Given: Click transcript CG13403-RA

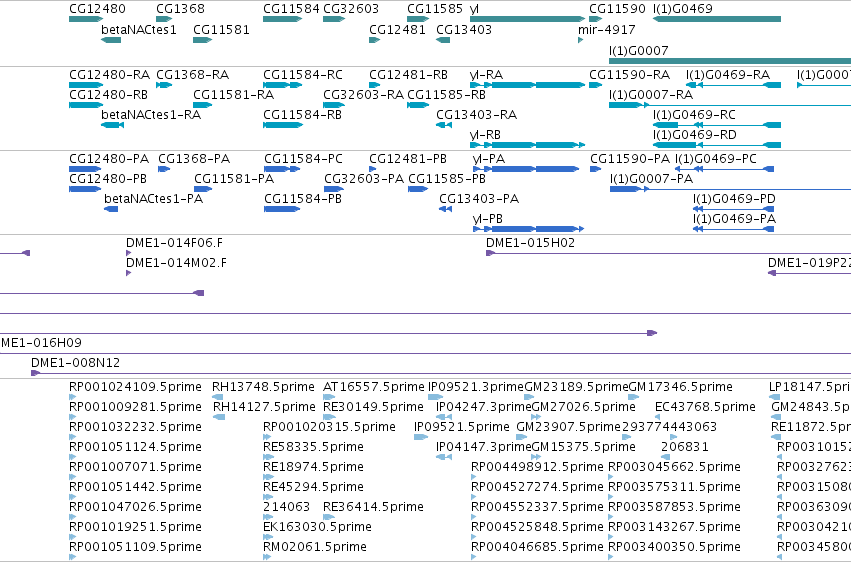Looking at the screenshot, I should pos(477,114).
